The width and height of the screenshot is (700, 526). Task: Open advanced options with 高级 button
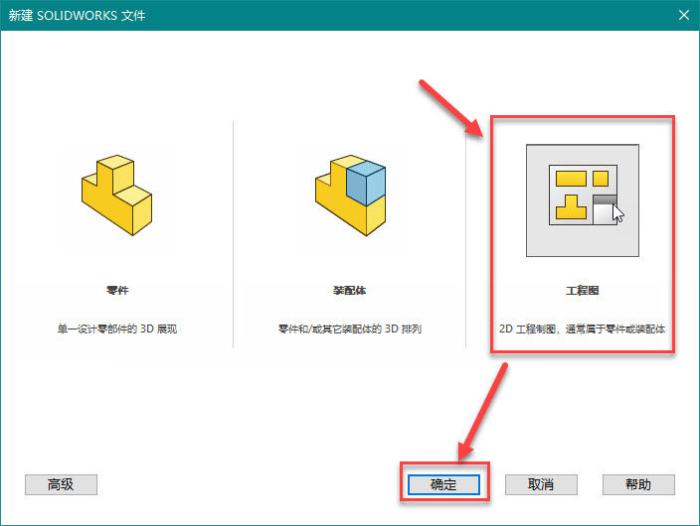point(61,484)
